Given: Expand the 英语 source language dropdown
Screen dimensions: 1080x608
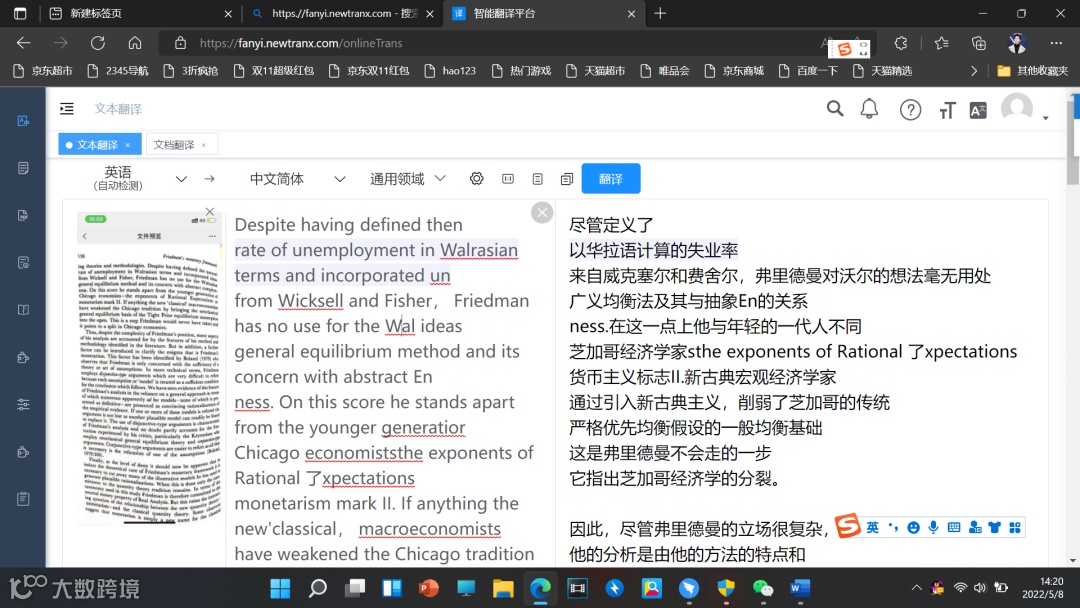Looking at the screenshot, I should point(181,179).
